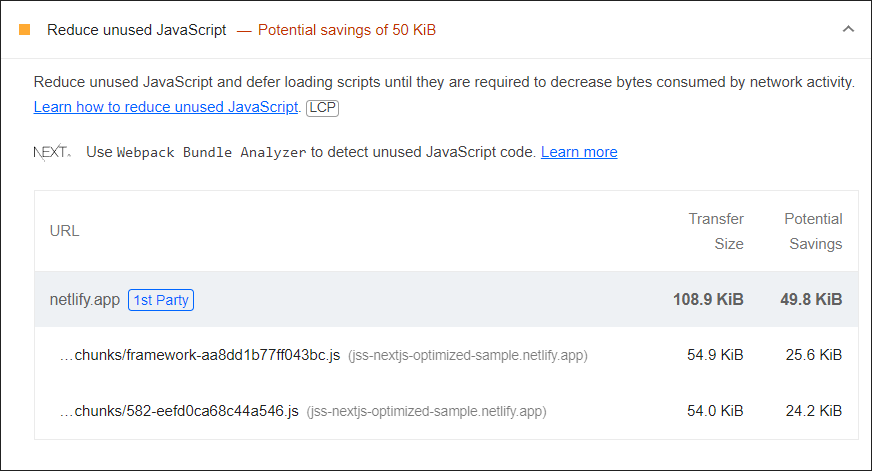Click the LCP metric badge

click(x=322, y=107)
